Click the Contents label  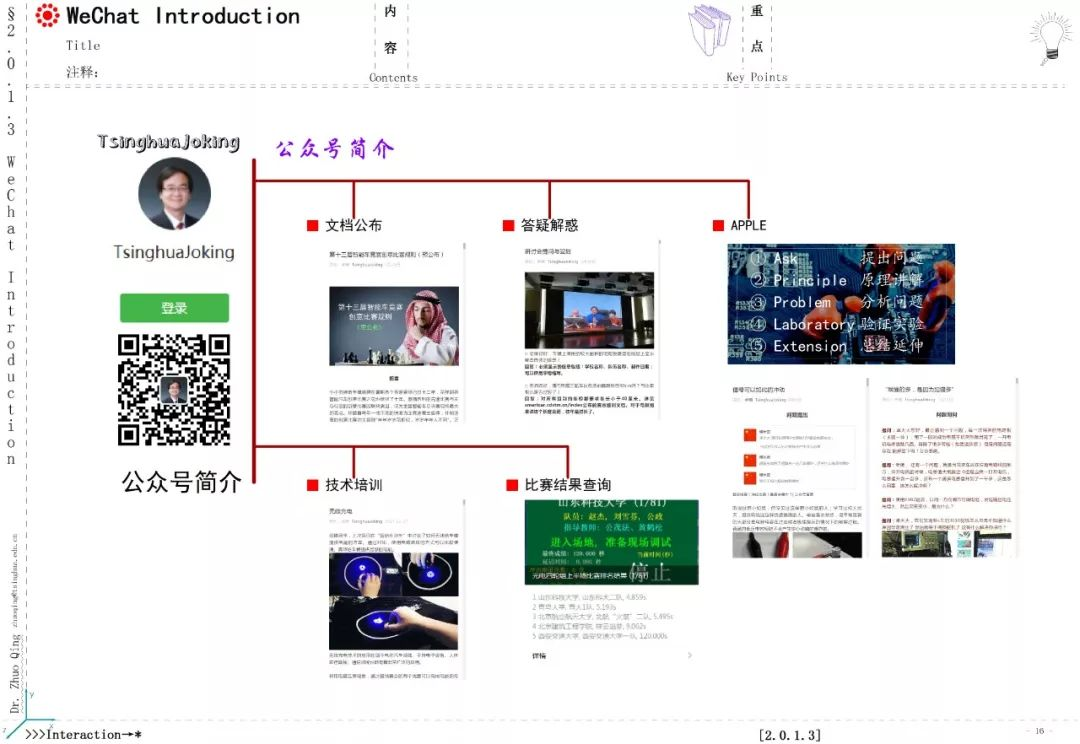click(x=393, y=78)
